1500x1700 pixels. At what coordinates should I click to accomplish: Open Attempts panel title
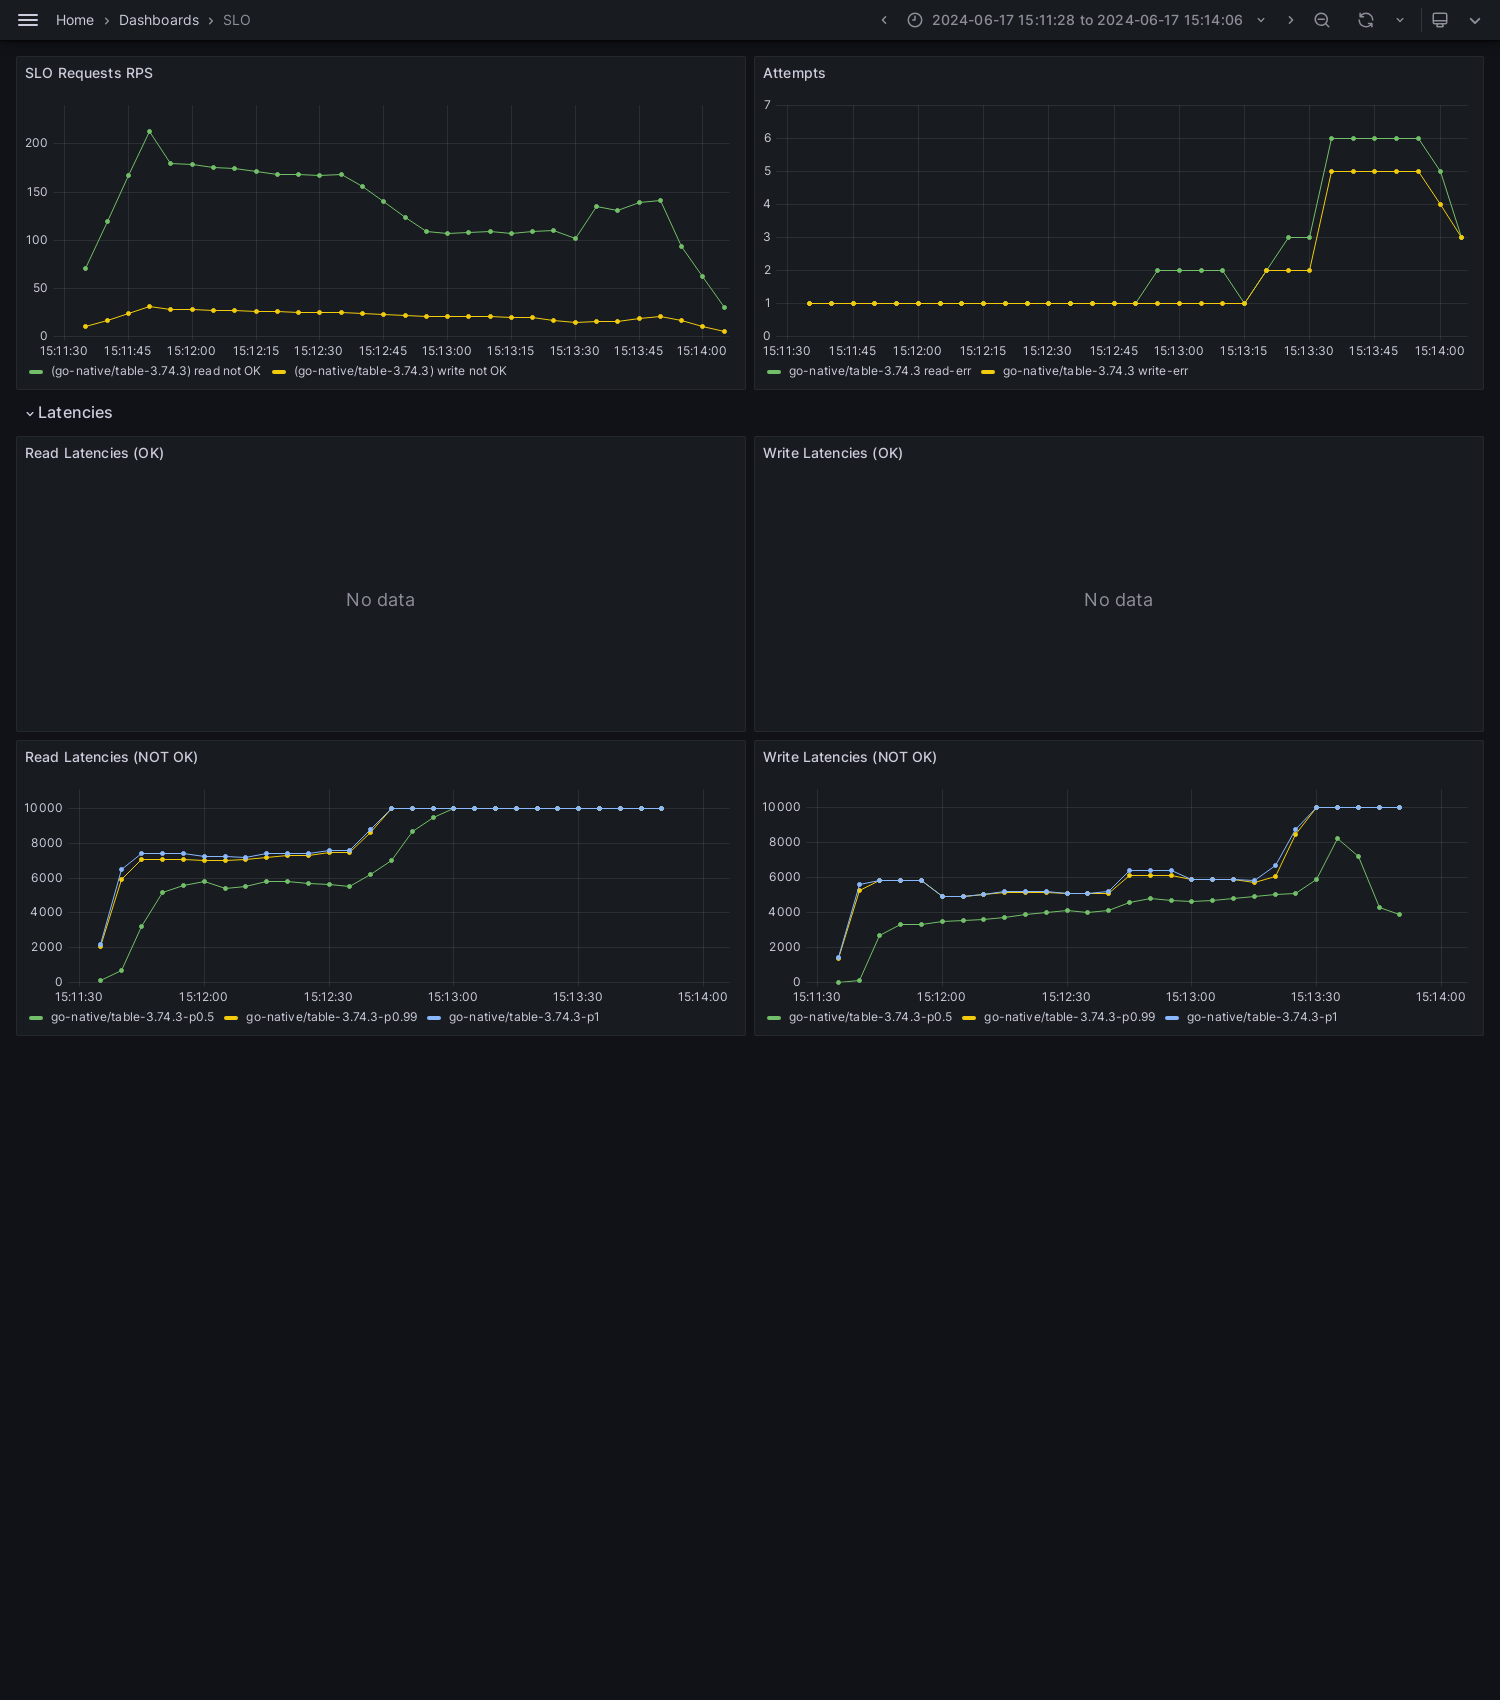pos(794,73)
